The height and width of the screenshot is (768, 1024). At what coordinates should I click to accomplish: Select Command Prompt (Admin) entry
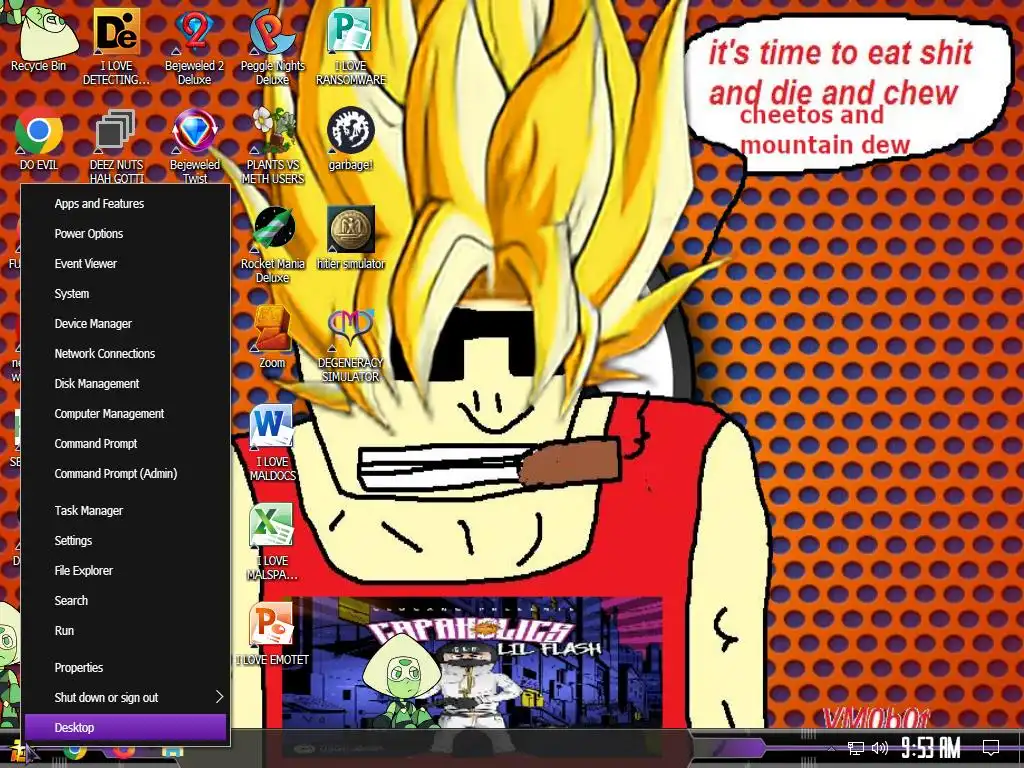point(125,474)
